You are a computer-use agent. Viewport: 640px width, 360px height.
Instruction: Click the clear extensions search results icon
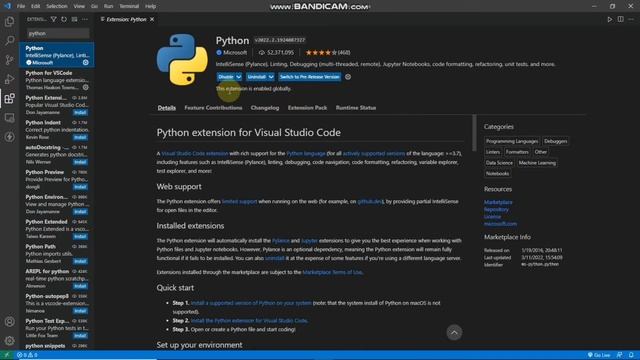point(74,19)
